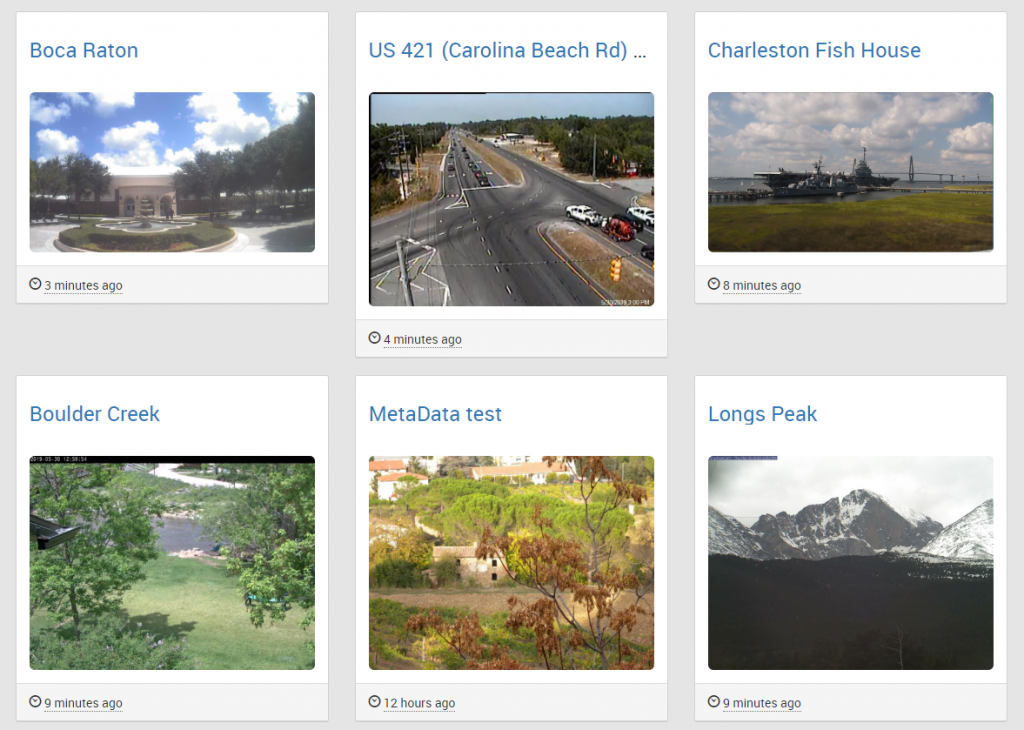Screen dimensions: 1024x730
Task: Click the clock icon under Boulder Creek
Action: point(35,701)
